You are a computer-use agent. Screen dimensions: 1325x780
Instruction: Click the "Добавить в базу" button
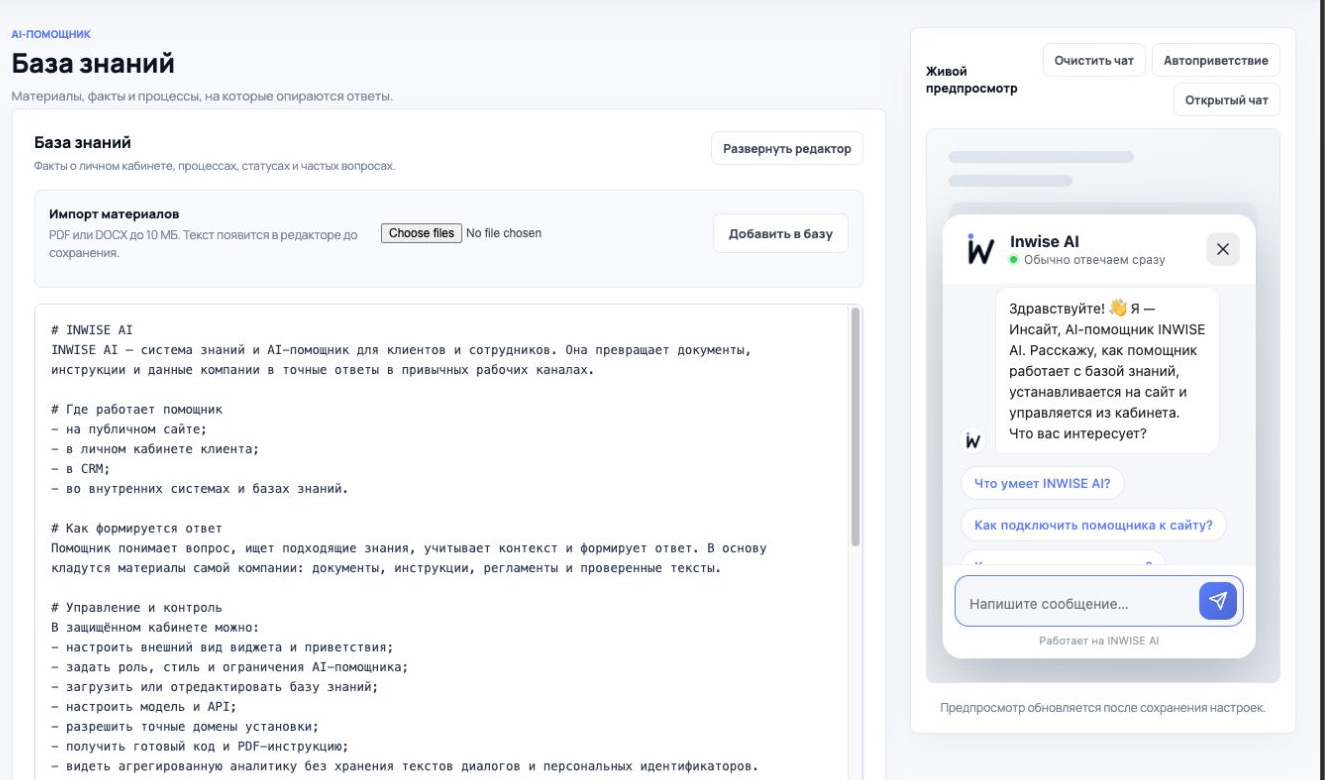tap(780, 234)
